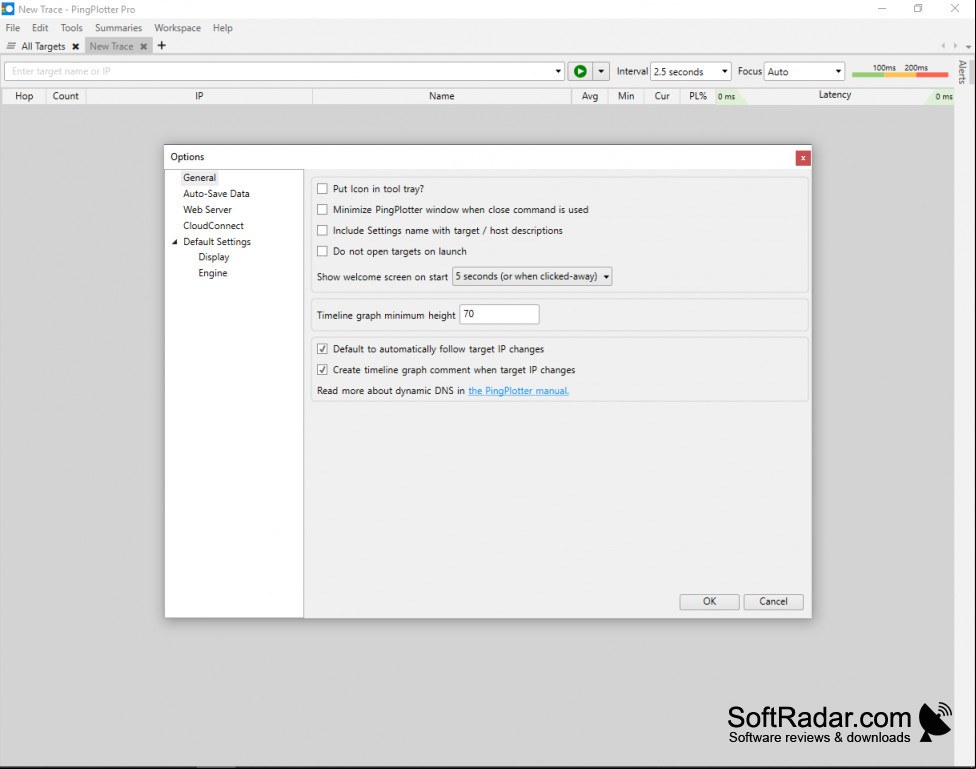Open the Workspace menu
The image size is (976, 769).
[177, 28]
